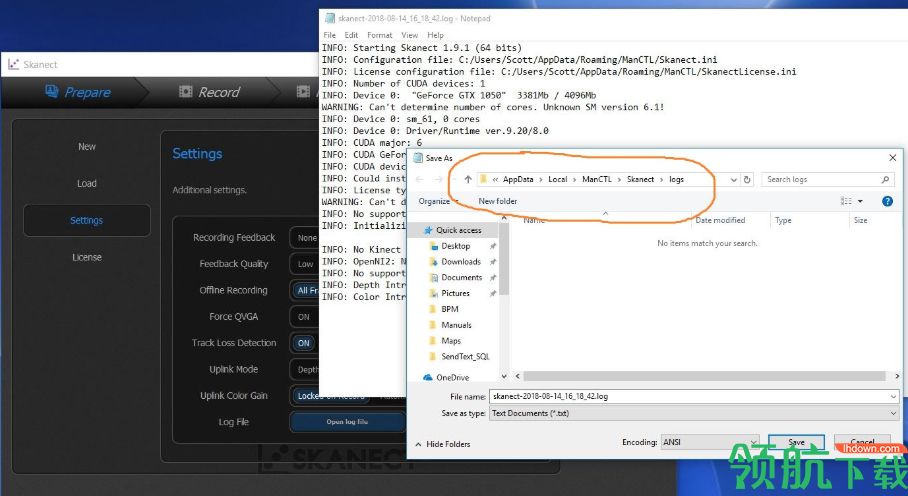Click search magnifier icon in Save As
Viewport: 908px width, 496px height.
point(885,179)
